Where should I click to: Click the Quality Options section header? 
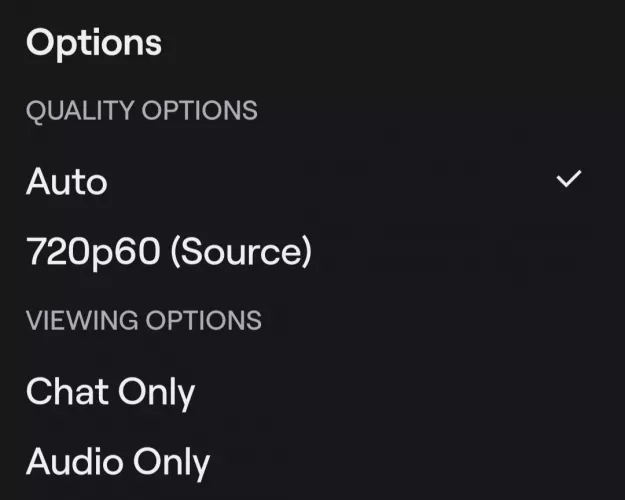(141, 110)
